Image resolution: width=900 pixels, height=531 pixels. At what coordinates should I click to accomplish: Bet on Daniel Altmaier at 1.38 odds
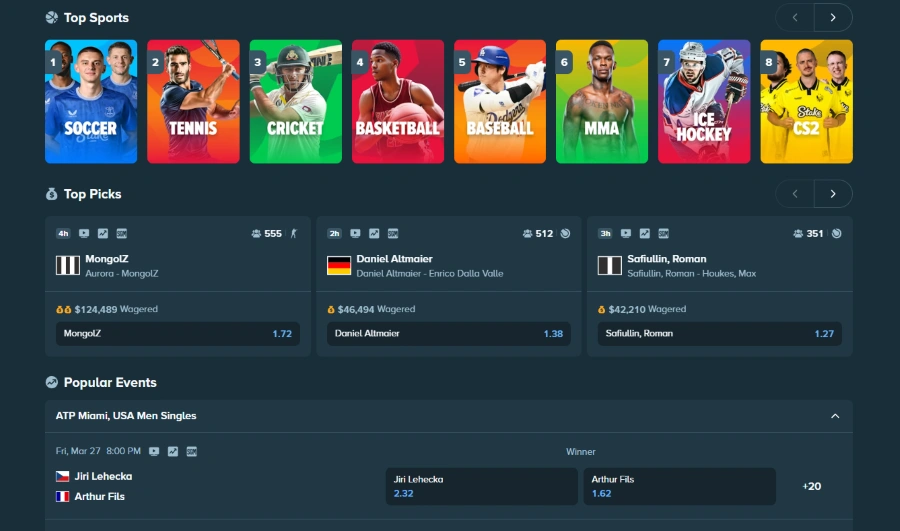pos(449,334)
